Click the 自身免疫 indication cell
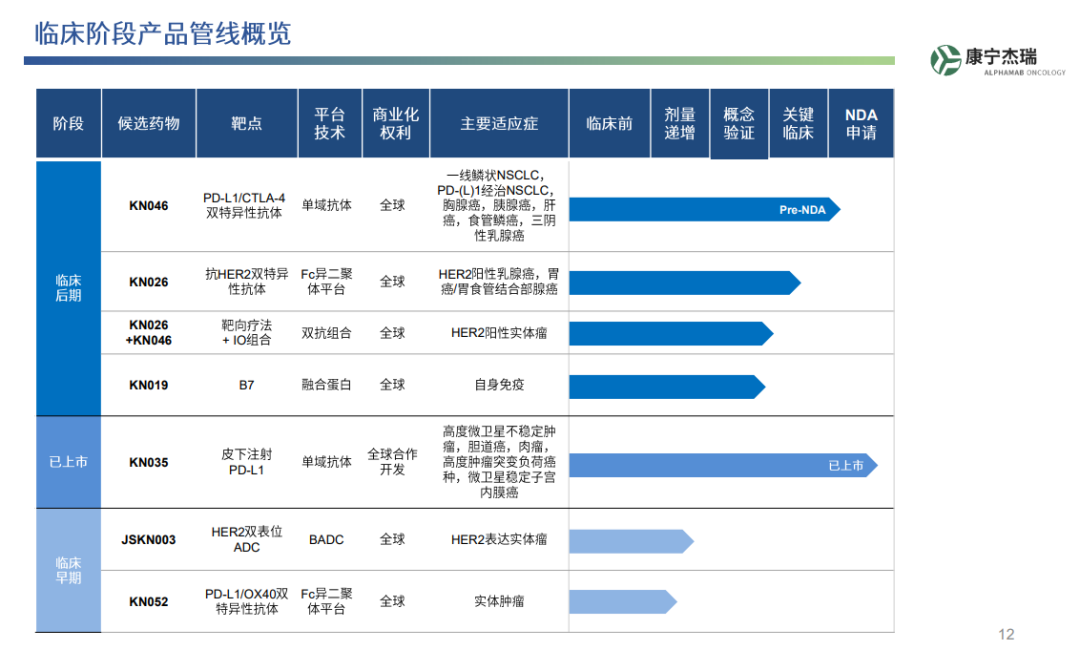The height and width of the screenshot is (650, 1080). pos(499,384)
